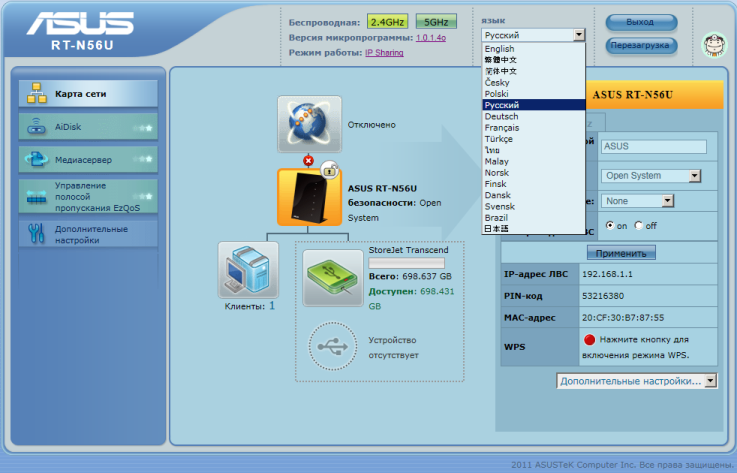Click the advanced settings tools icon
Screen dimensions: 737x473
(x=37, y=233)
